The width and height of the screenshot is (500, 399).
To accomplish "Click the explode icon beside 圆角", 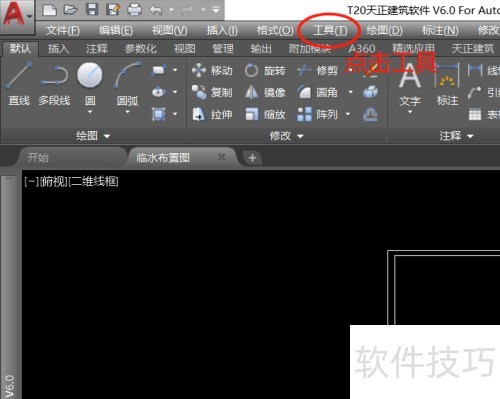I will 370,92.
